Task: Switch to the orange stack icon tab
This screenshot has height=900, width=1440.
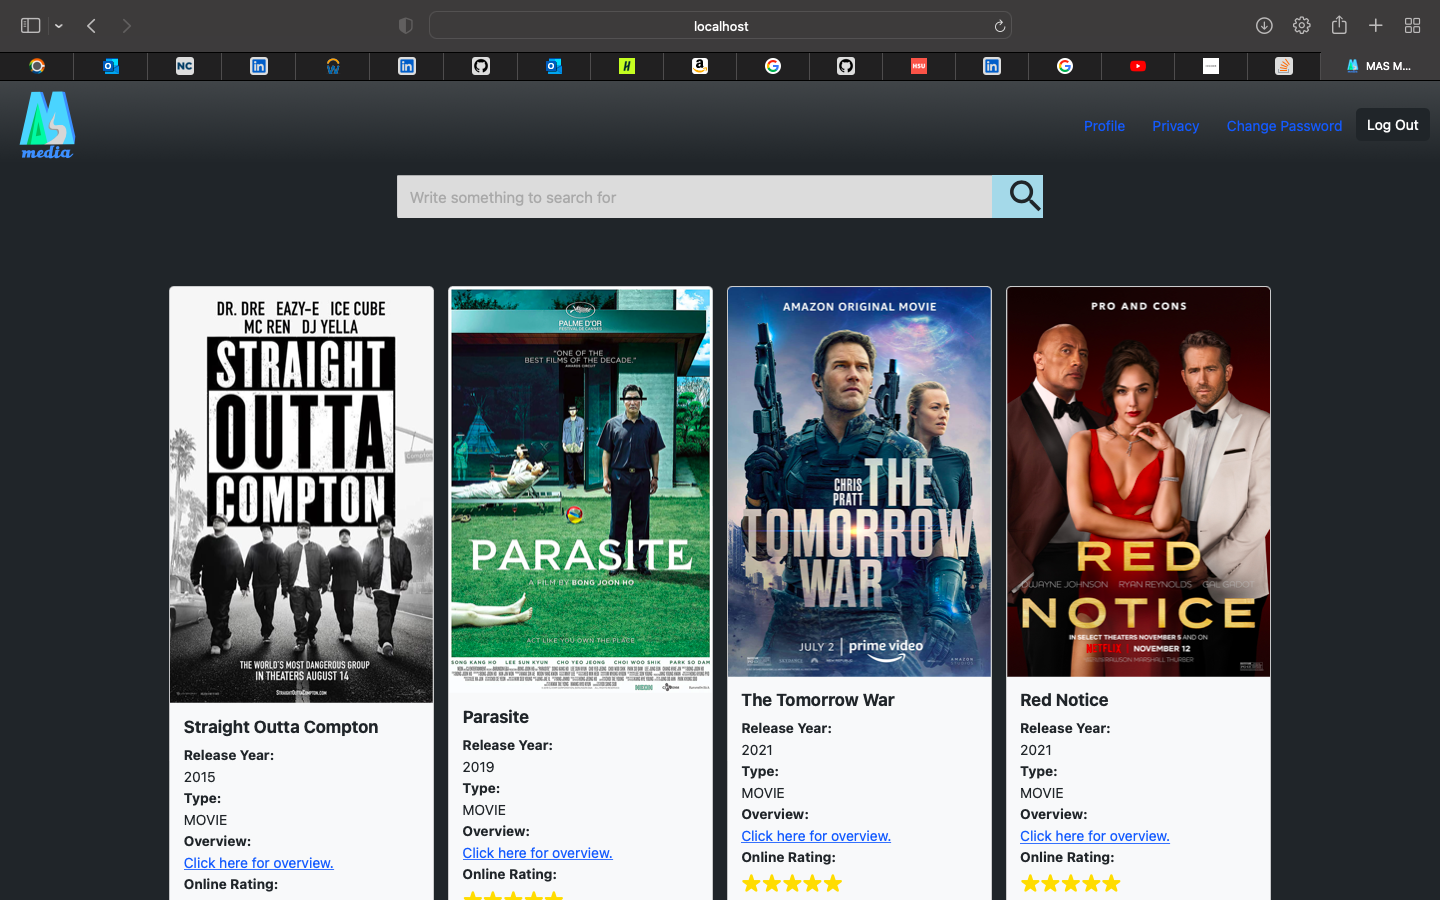Action: point(1284,66)
